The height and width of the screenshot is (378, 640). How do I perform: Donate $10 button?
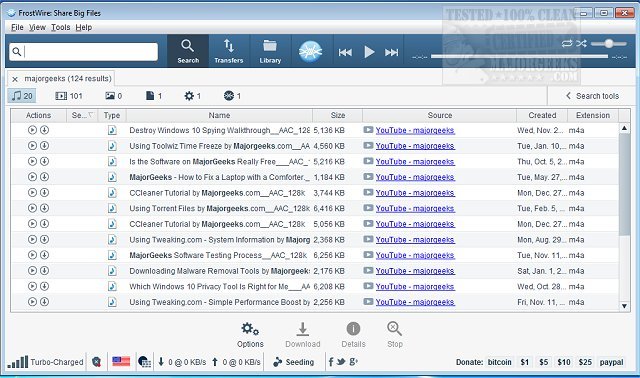pos(564,362)
